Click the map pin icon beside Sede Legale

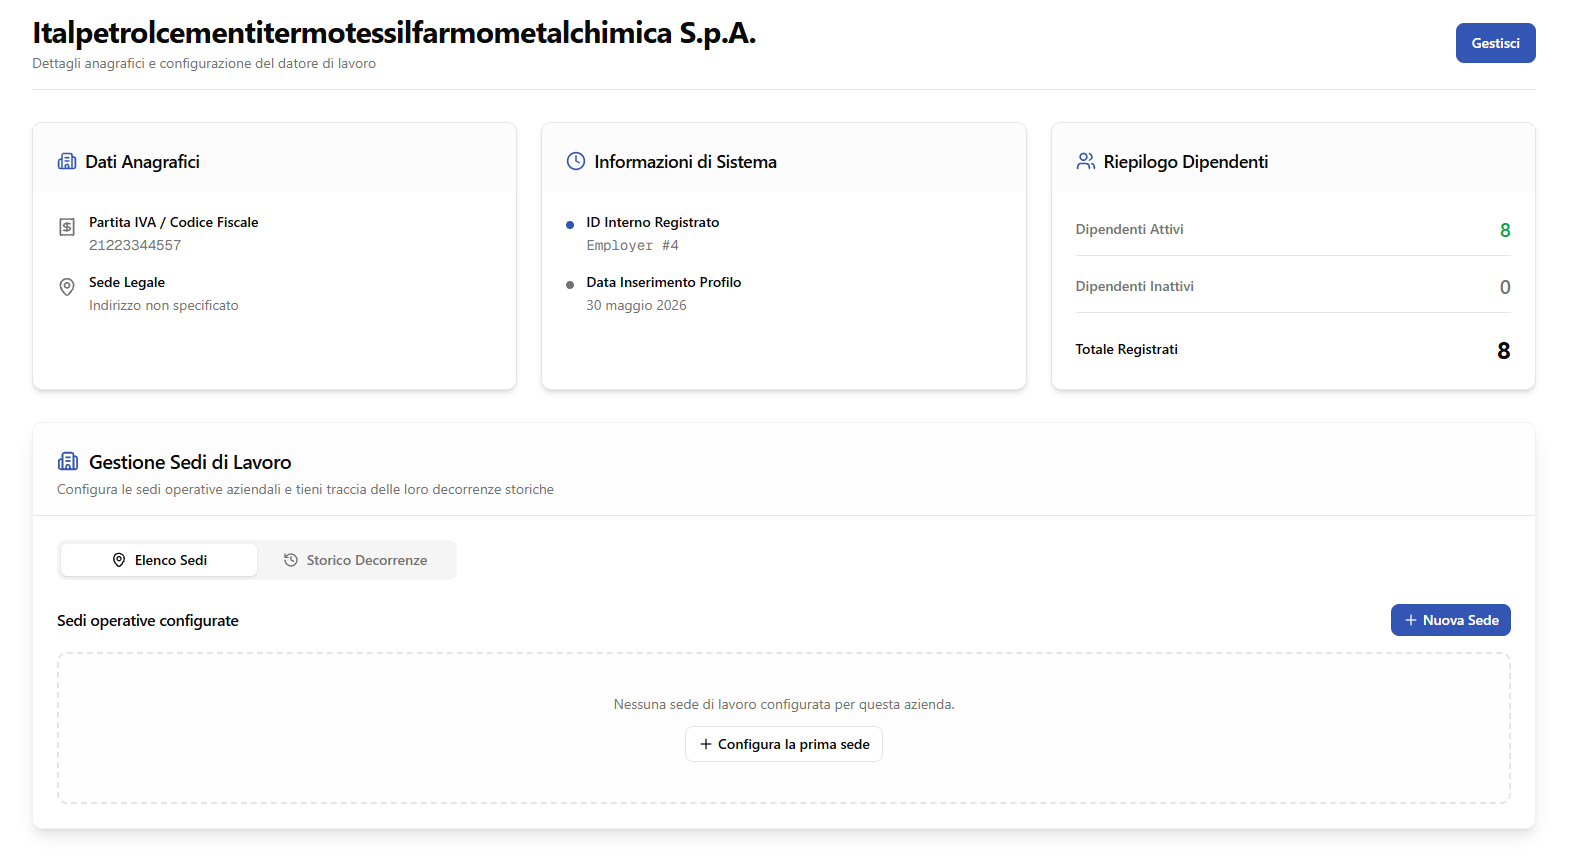(x=67, y=287)
